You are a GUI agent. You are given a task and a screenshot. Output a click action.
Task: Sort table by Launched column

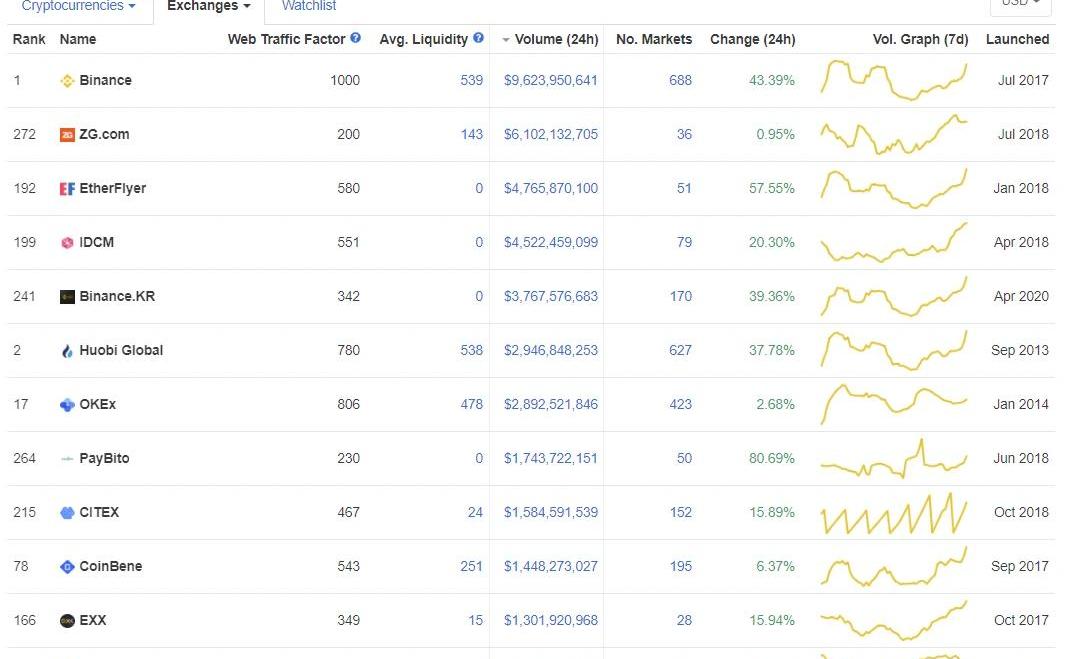click(1017, 40)
